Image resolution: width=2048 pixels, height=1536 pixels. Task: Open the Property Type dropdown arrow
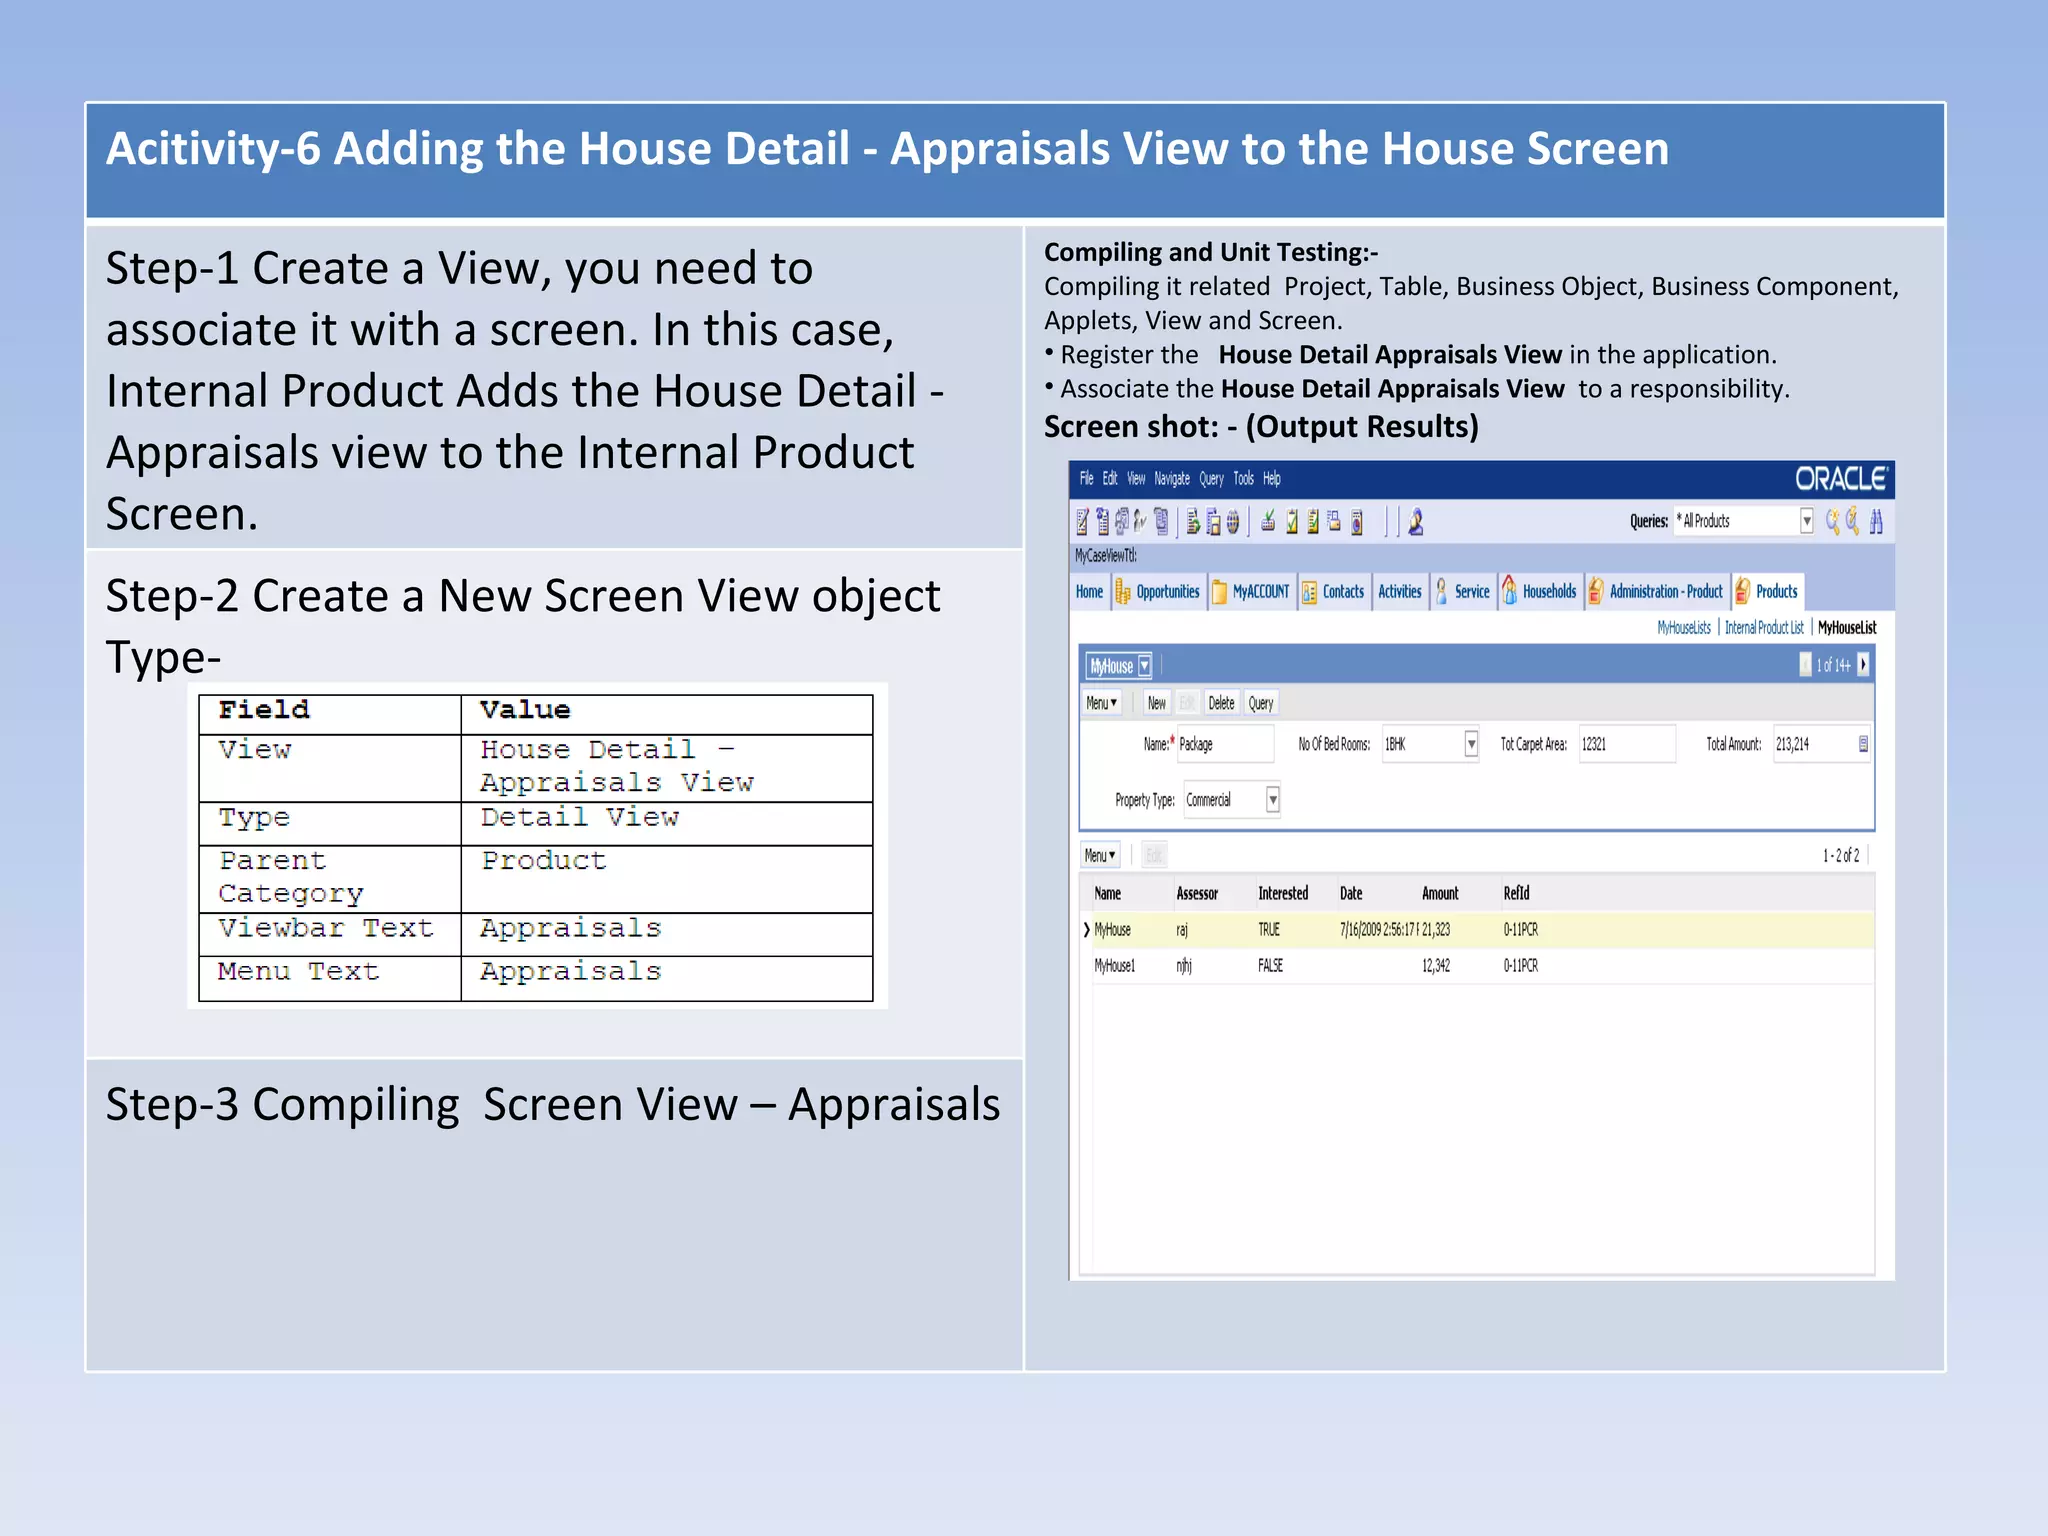(x=1273, y=800)
